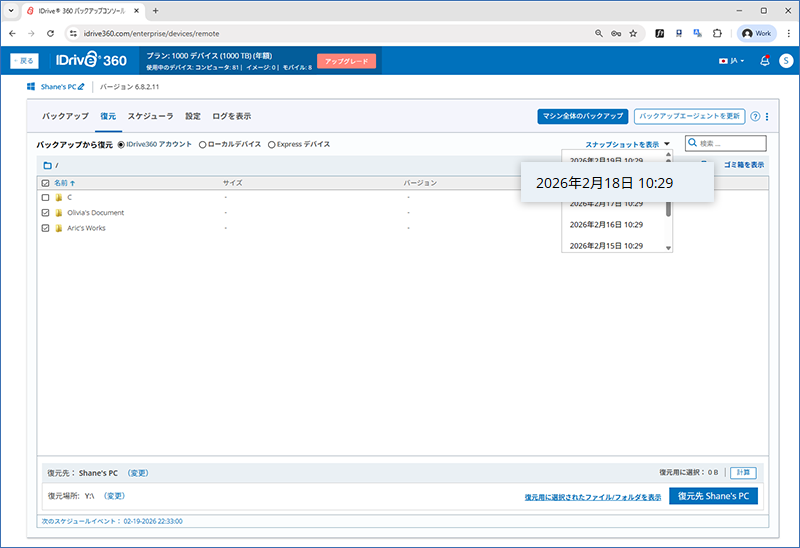Open the notifications bell

pos(765,61)
